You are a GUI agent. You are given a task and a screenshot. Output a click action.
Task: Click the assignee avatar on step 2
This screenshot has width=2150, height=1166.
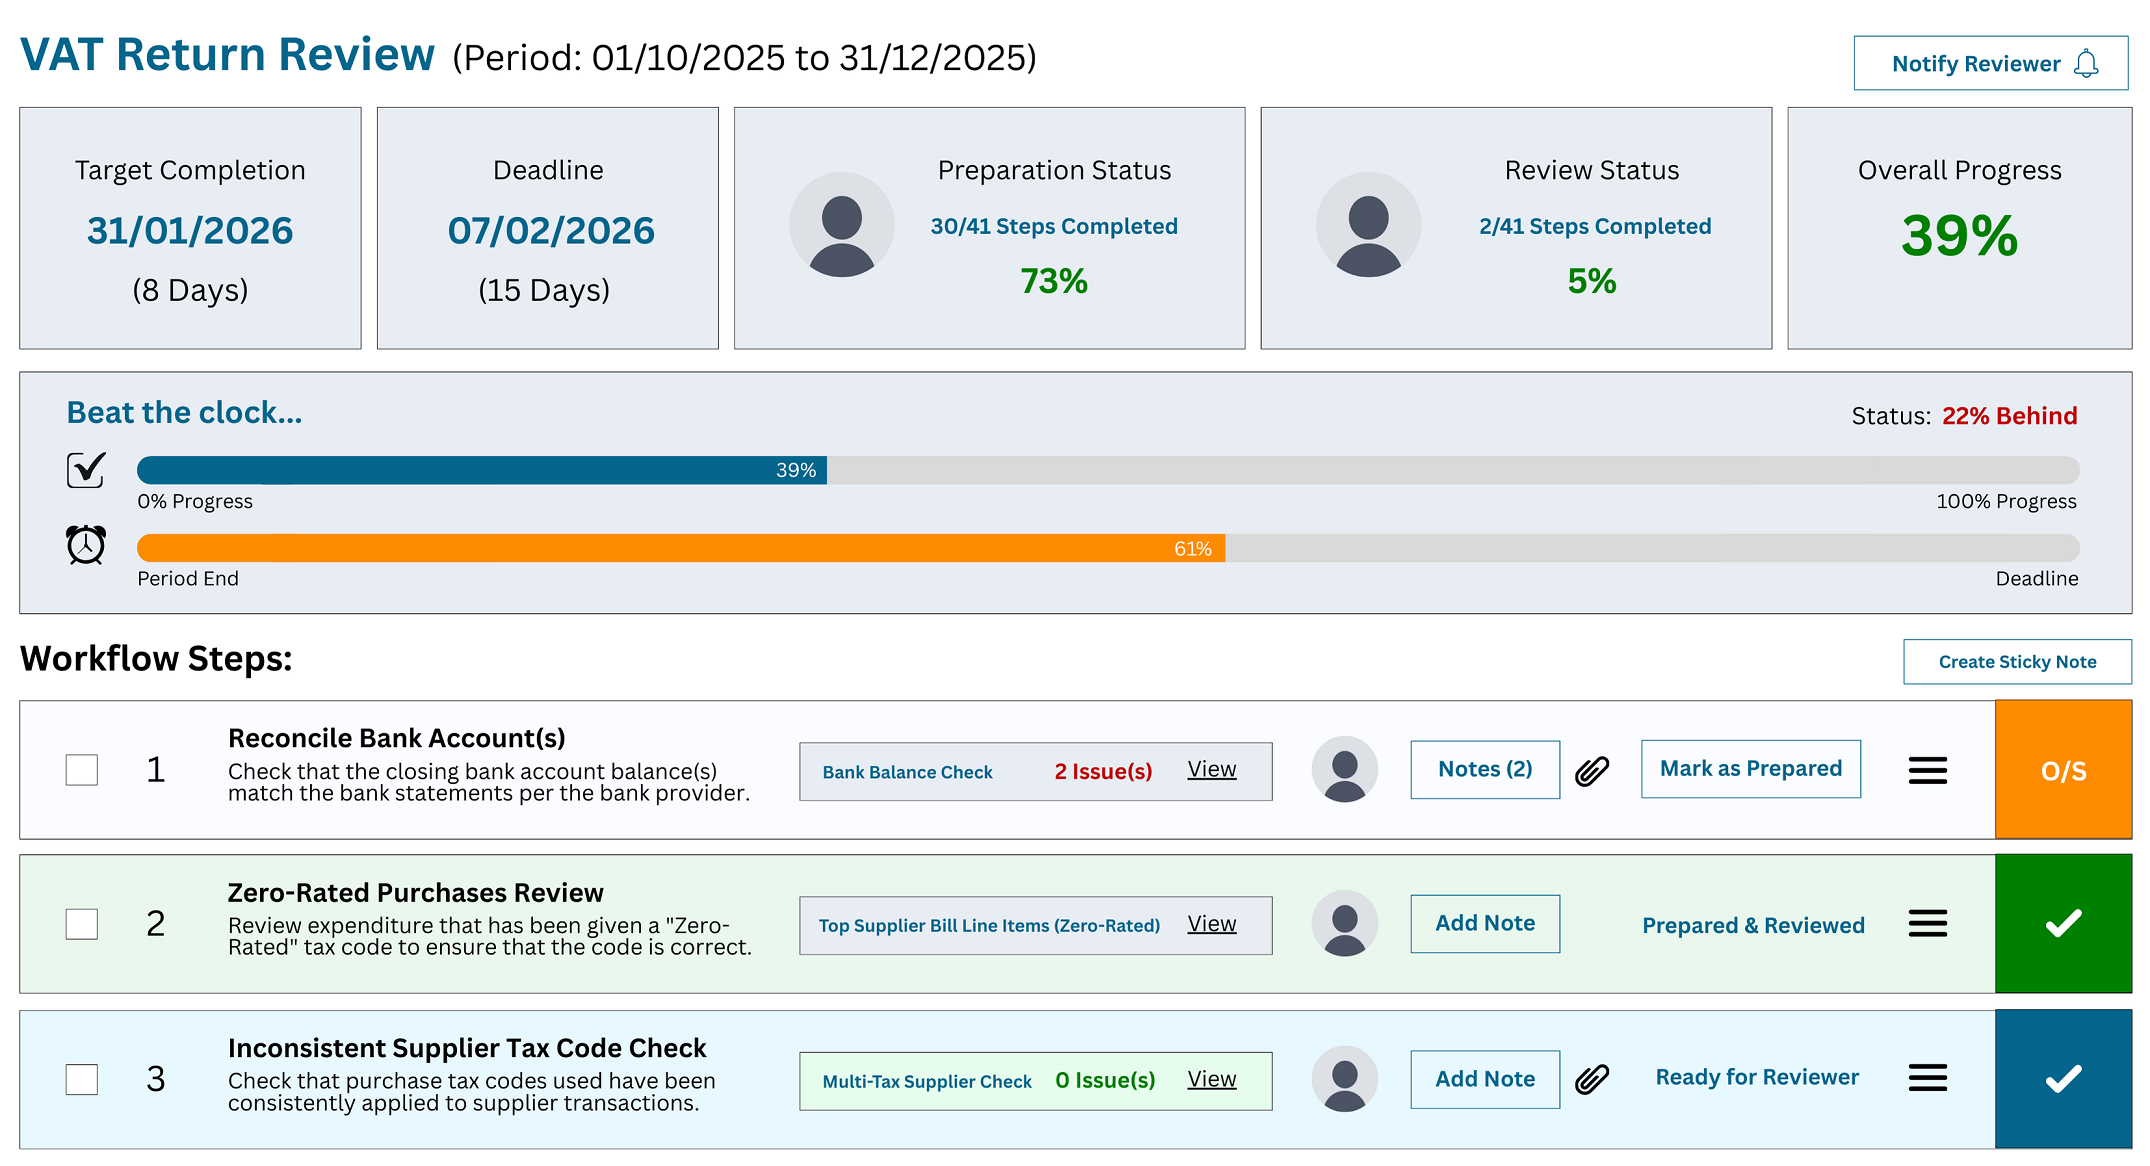point(1345,923)
